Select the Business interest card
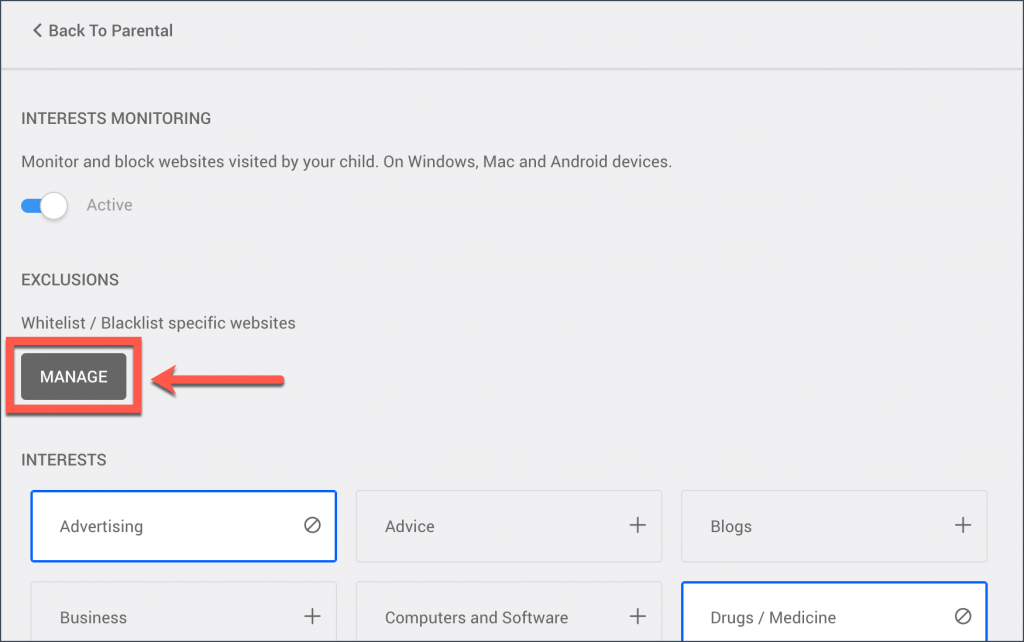Viewport: 1024px width, 642px height. point(184,612)
